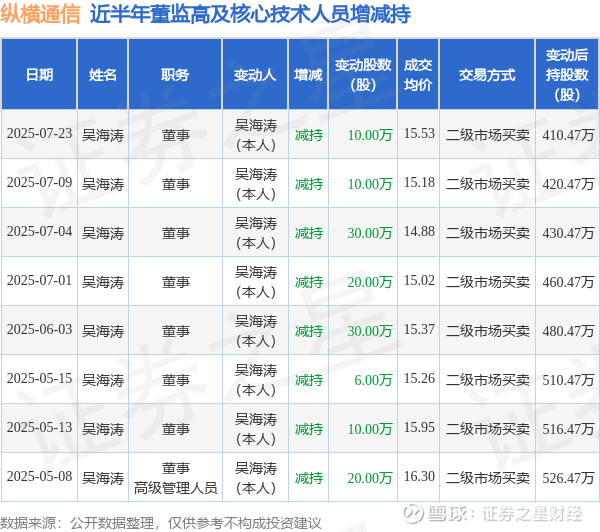The image size is (600, 532).
Task: Click the 成交均价 column header
Action: click(x=418, y=75)
